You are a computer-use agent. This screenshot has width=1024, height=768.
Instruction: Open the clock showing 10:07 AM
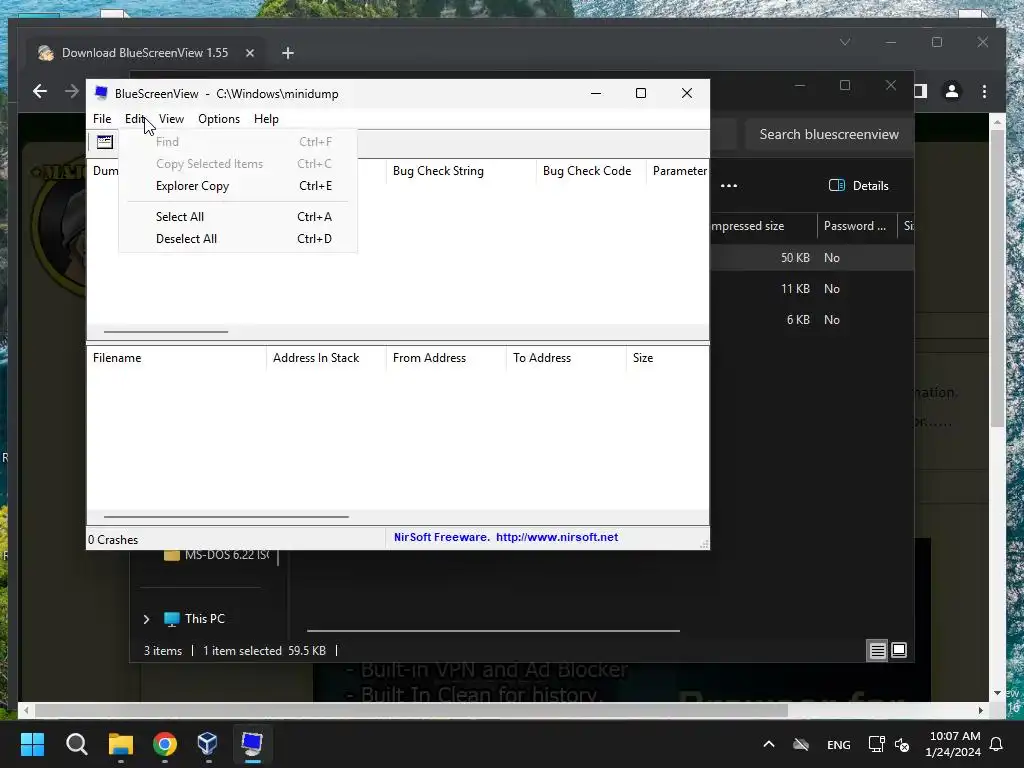[954, 744]
